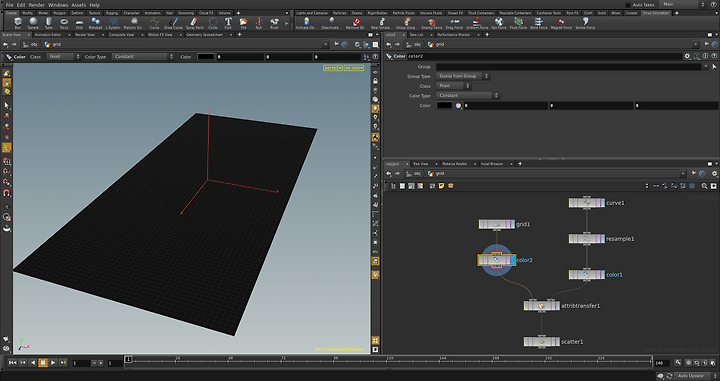The image size is (720, 381).
Task: Switch to the Material Palette tab
Action: point(454,164)
